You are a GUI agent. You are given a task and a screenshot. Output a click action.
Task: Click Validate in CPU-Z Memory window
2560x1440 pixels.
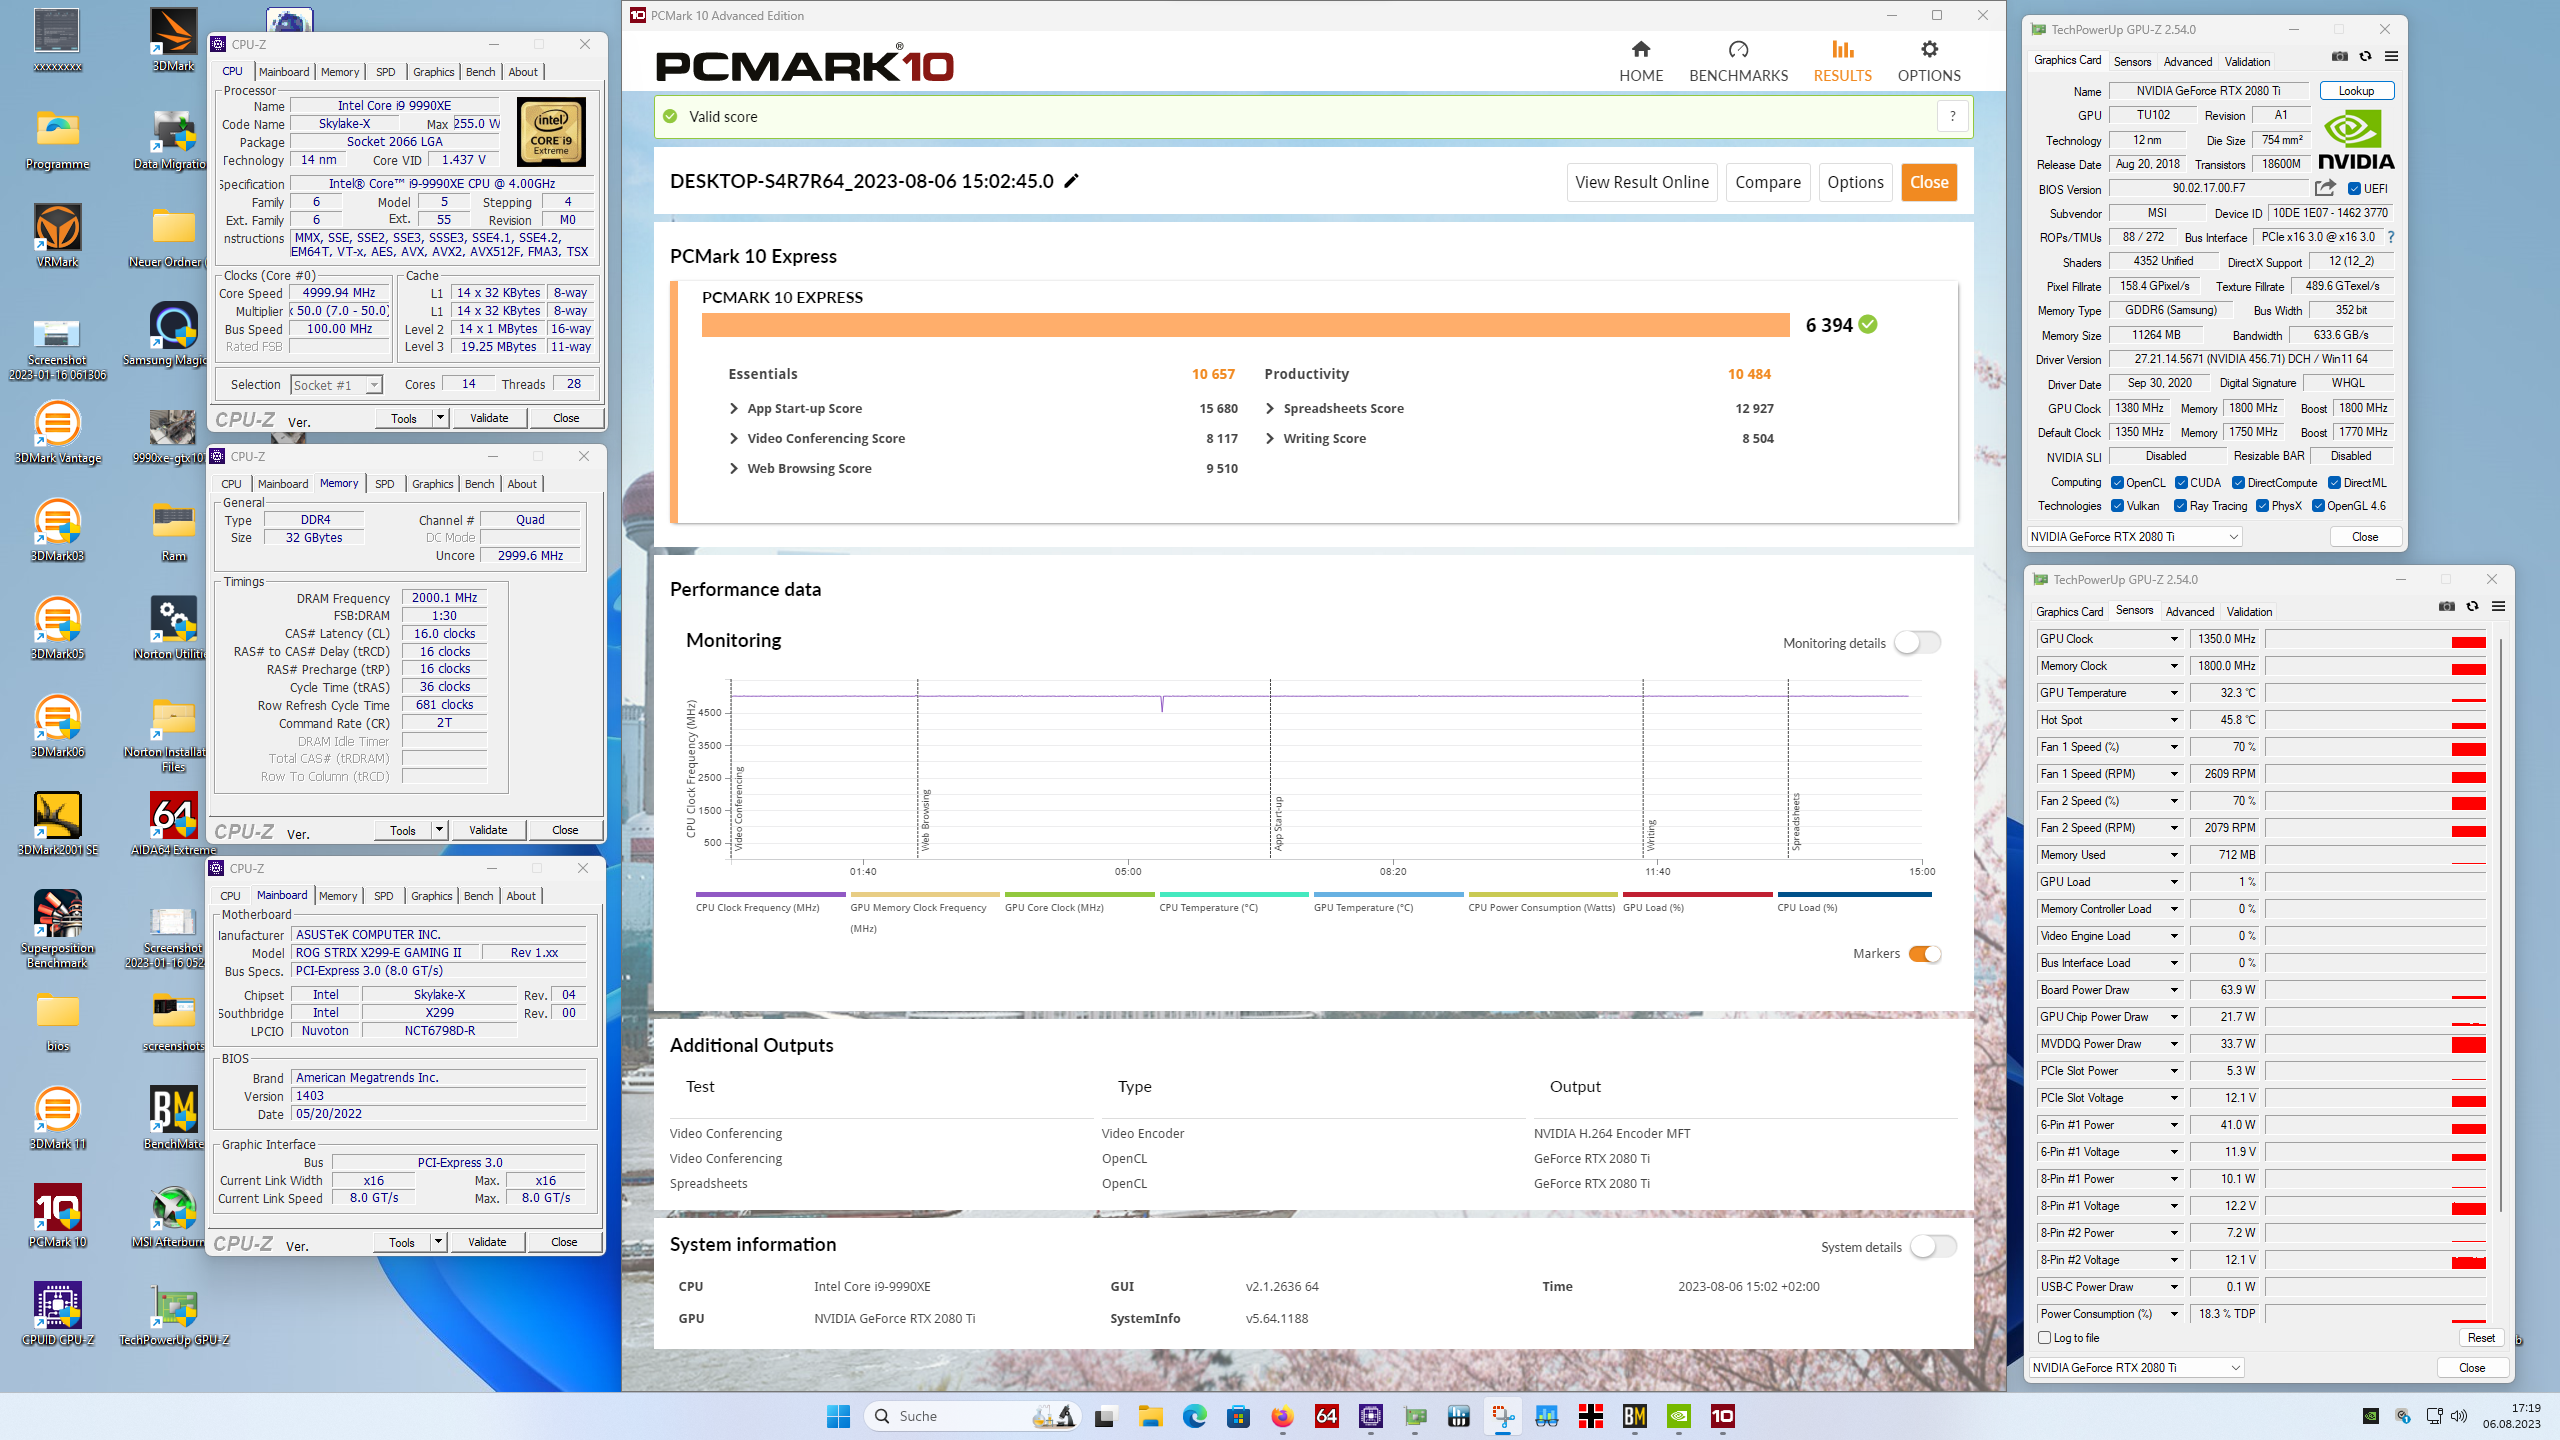(488, 830)
